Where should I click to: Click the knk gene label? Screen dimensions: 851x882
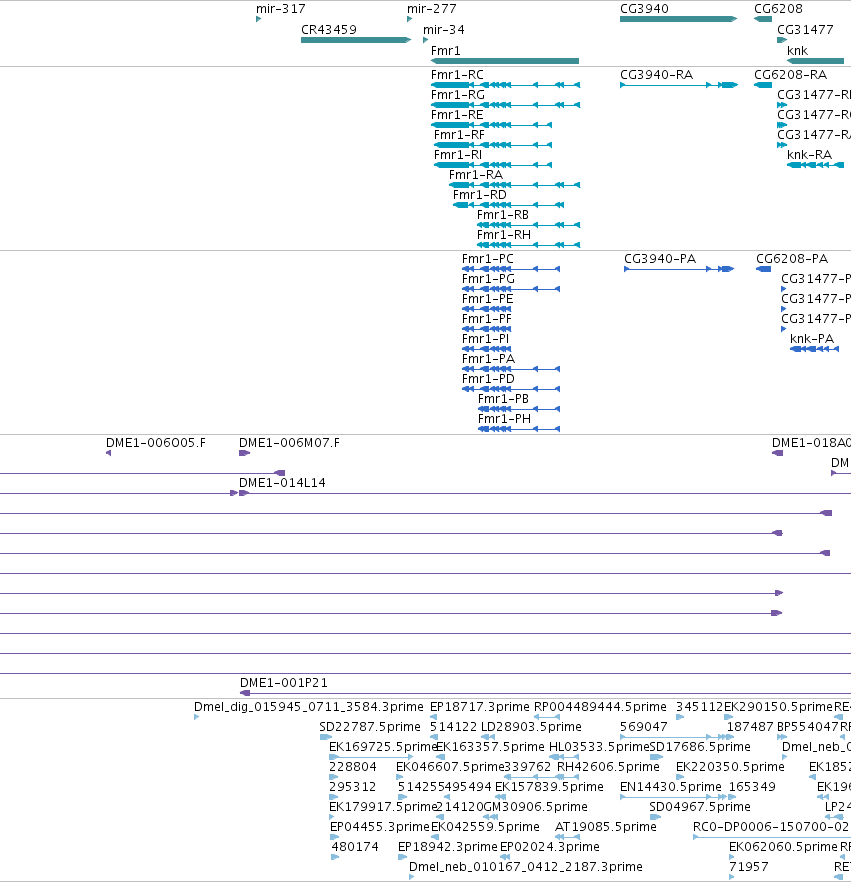tap(798, 51)
